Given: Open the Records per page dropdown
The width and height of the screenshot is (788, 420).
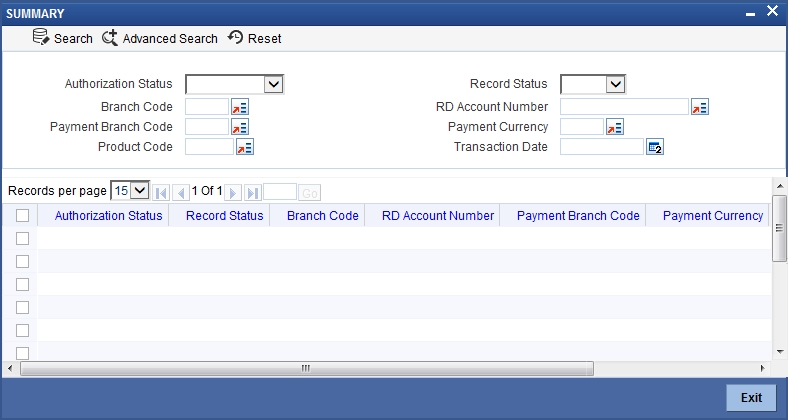Looking at the screenshot, I should 130,190.
